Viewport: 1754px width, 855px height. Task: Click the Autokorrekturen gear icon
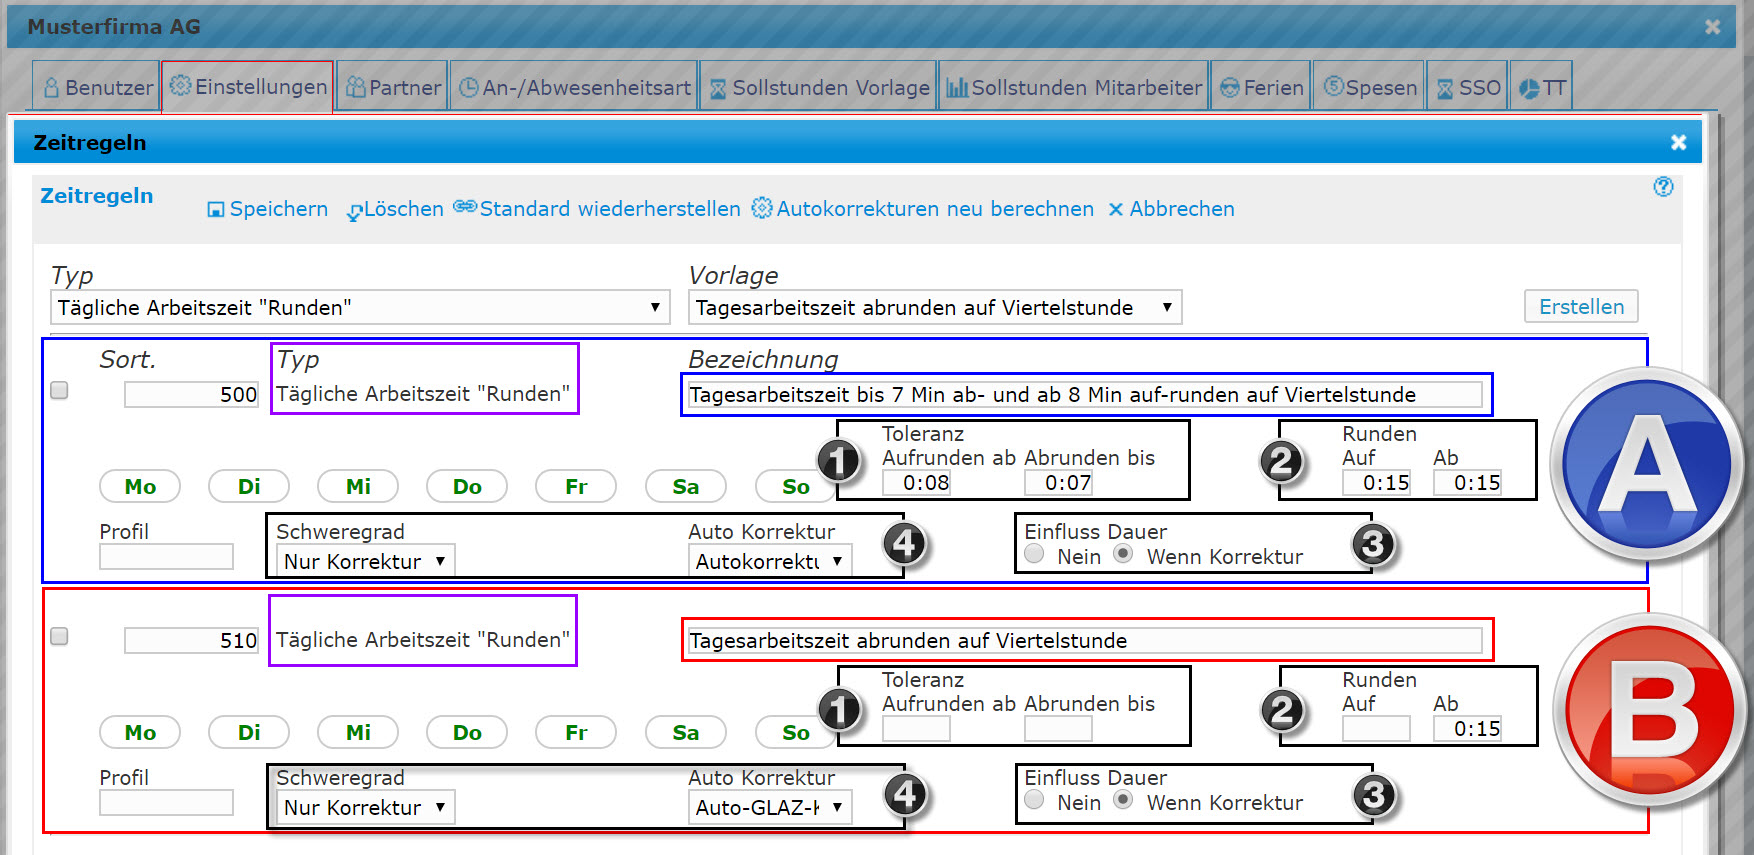pyautogui.click(x=762, y=208)
